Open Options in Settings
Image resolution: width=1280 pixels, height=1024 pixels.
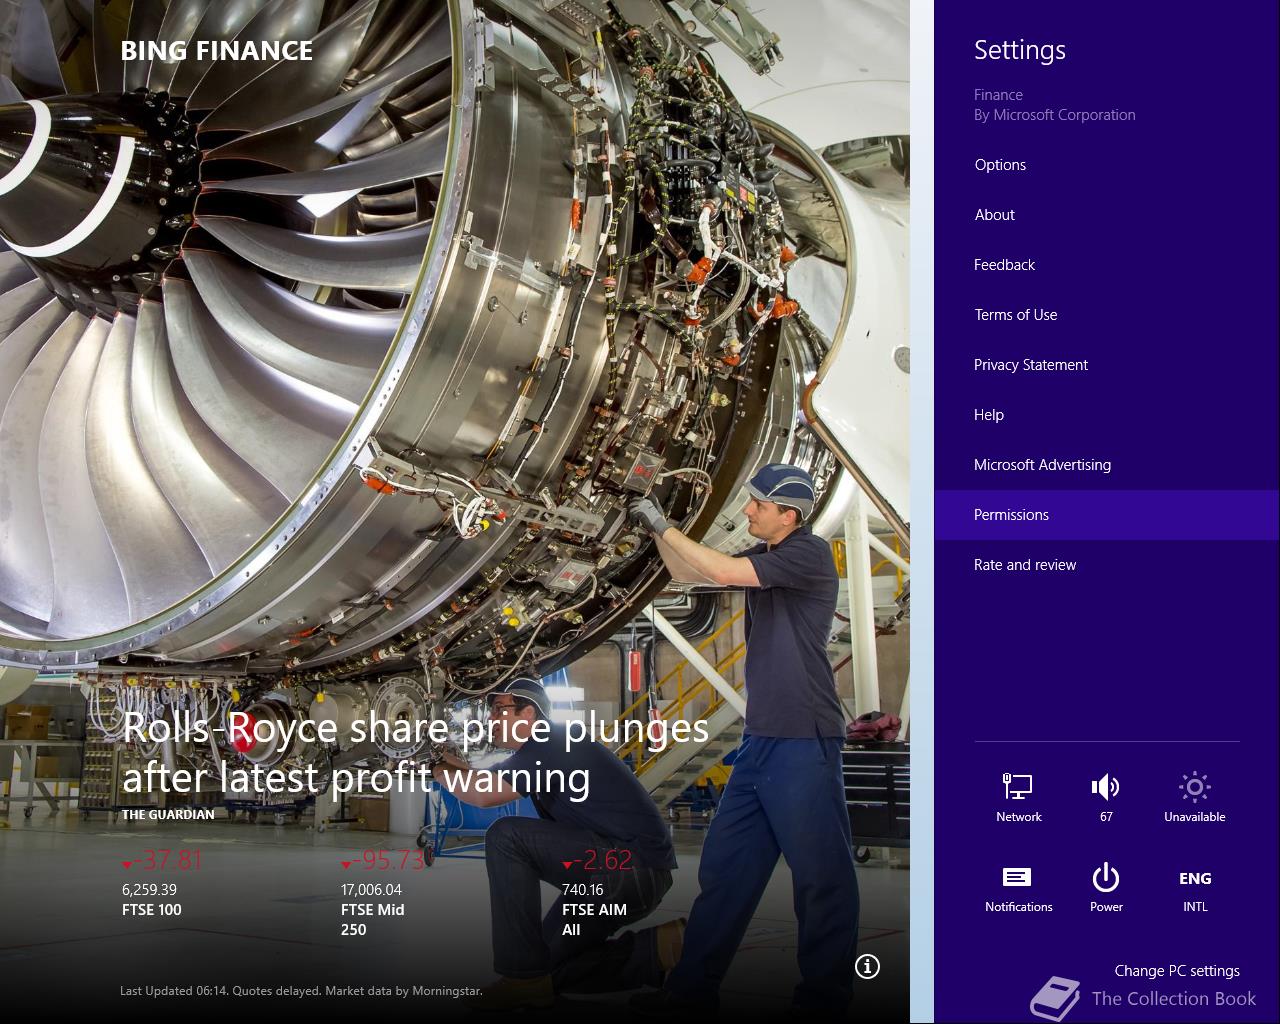(x=1107, y=165)
